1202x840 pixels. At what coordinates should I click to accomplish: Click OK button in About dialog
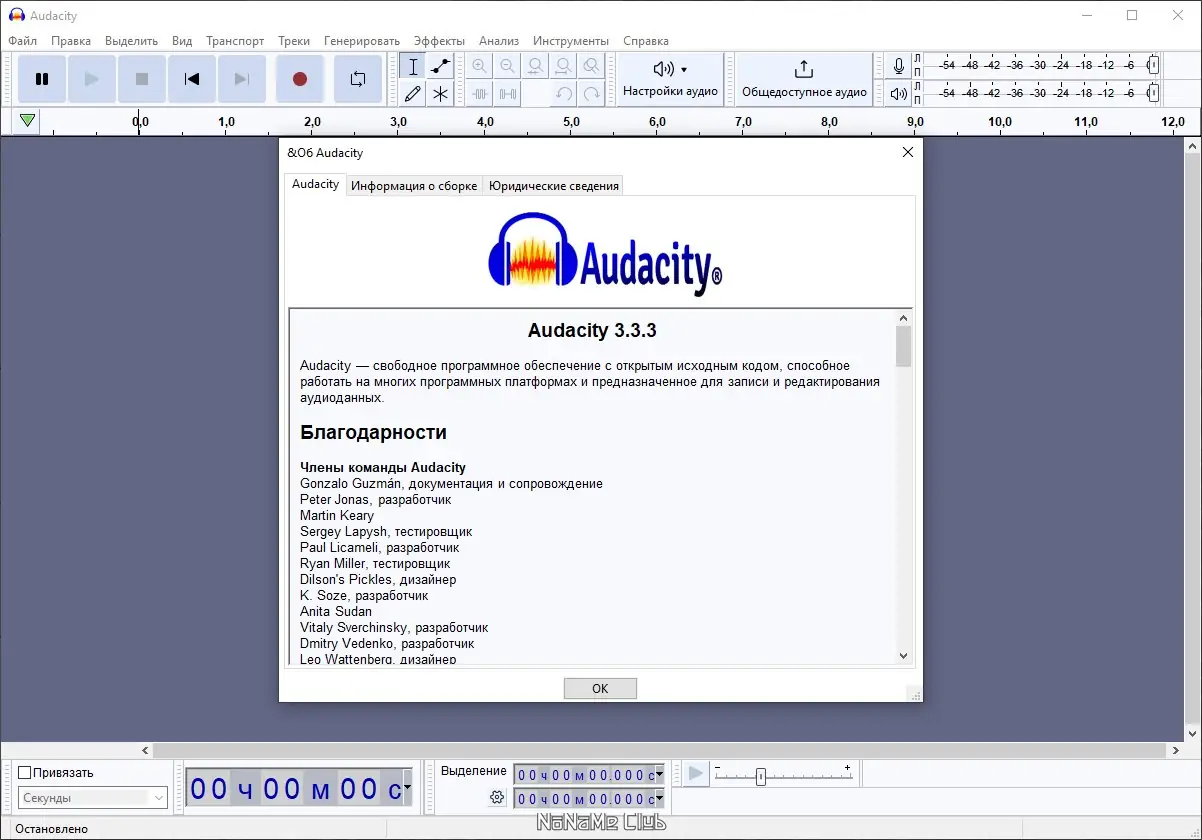coord(600,688)
